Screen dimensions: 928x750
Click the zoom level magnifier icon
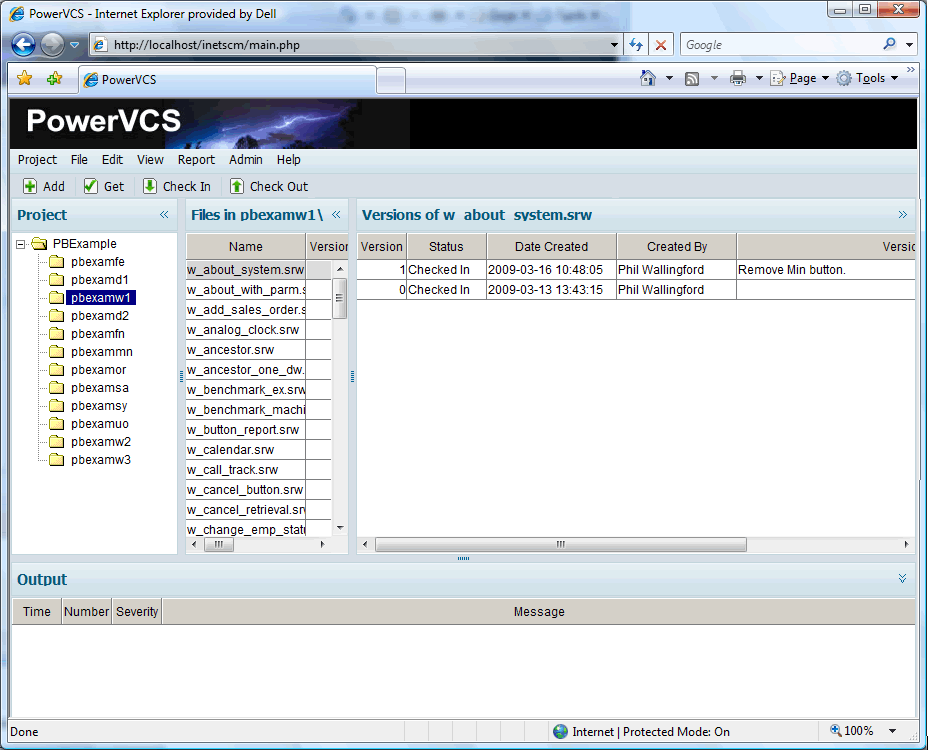[836, 730]
